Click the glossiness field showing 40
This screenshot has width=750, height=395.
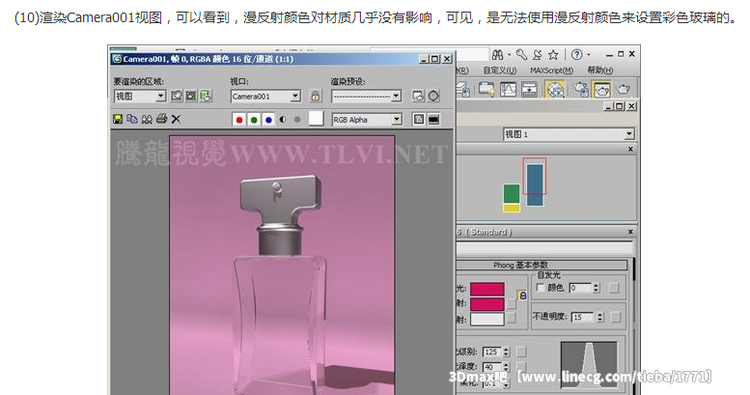[x=492, y=367]
